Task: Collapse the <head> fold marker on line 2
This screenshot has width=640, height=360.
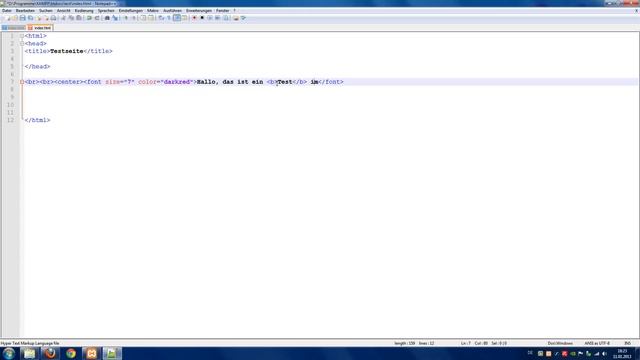Action: 22,44
